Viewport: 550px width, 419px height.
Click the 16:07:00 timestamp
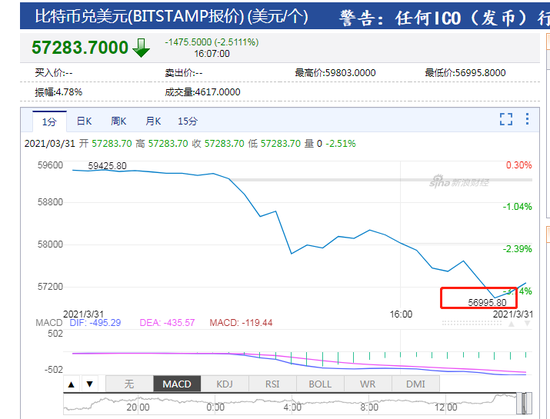[x=212, y=54]
